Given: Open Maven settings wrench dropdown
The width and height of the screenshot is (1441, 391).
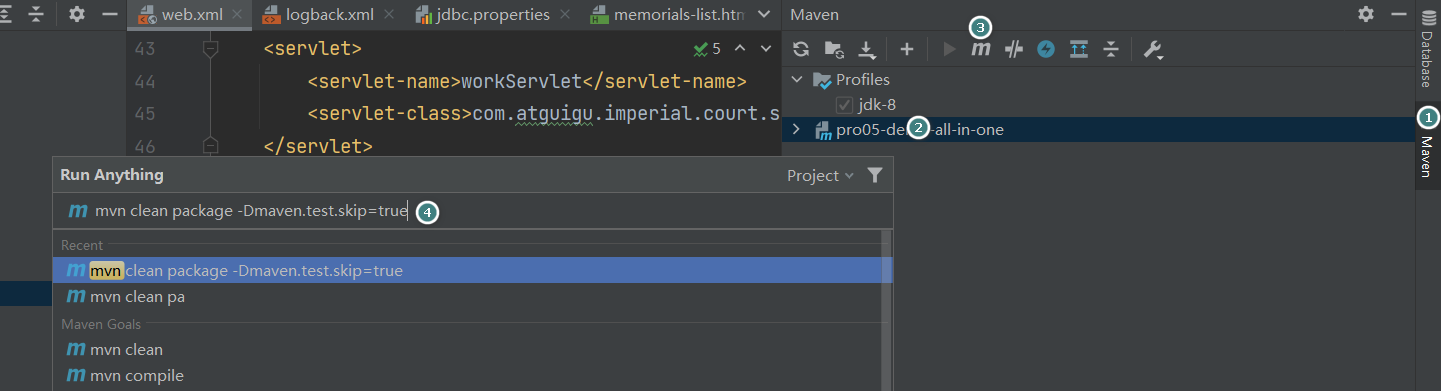Looking at the screenshot, I should point(1153,50).
